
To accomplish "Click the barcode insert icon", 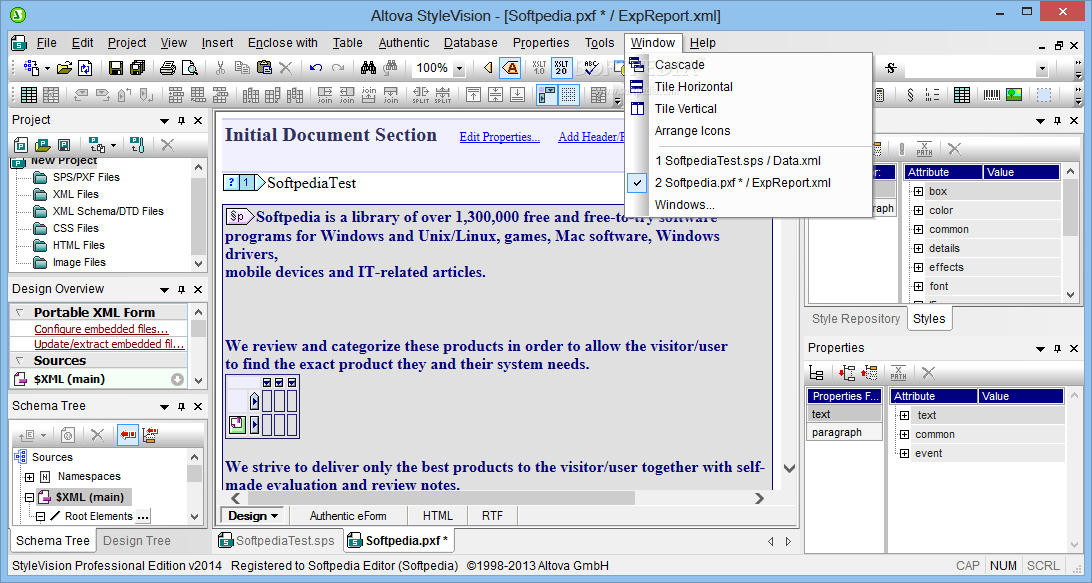I will coord(992,95).
